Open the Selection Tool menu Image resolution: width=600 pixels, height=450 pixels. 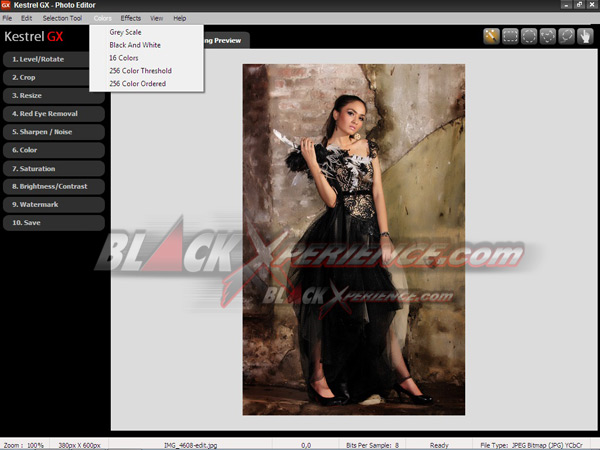pyautogui.click(x=62, y=18)
